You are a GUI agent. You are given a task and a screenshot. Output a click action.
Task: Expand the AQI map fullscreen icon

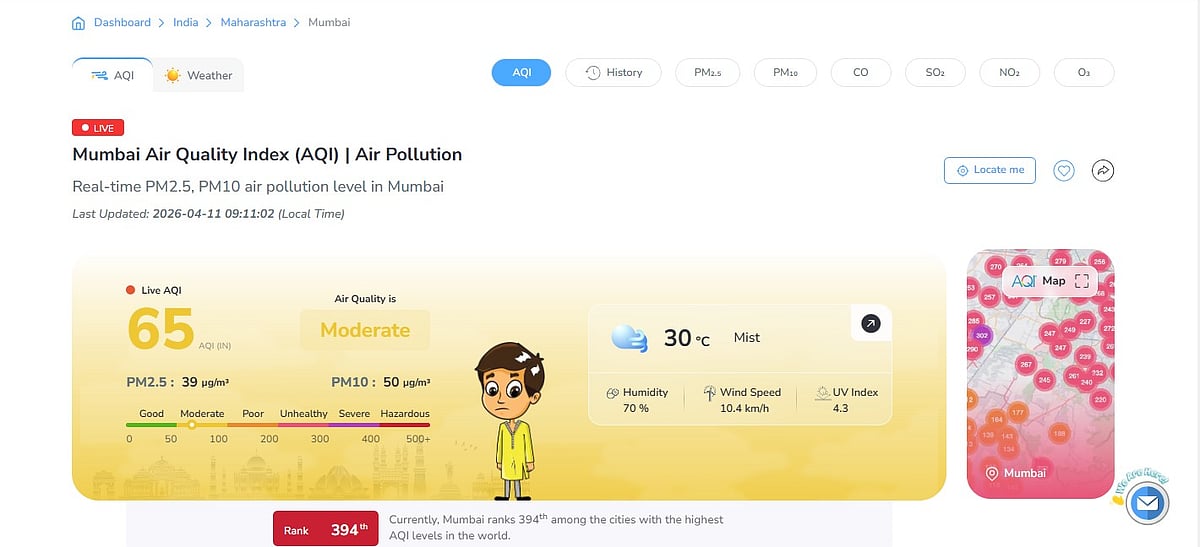coord(1081,281)
